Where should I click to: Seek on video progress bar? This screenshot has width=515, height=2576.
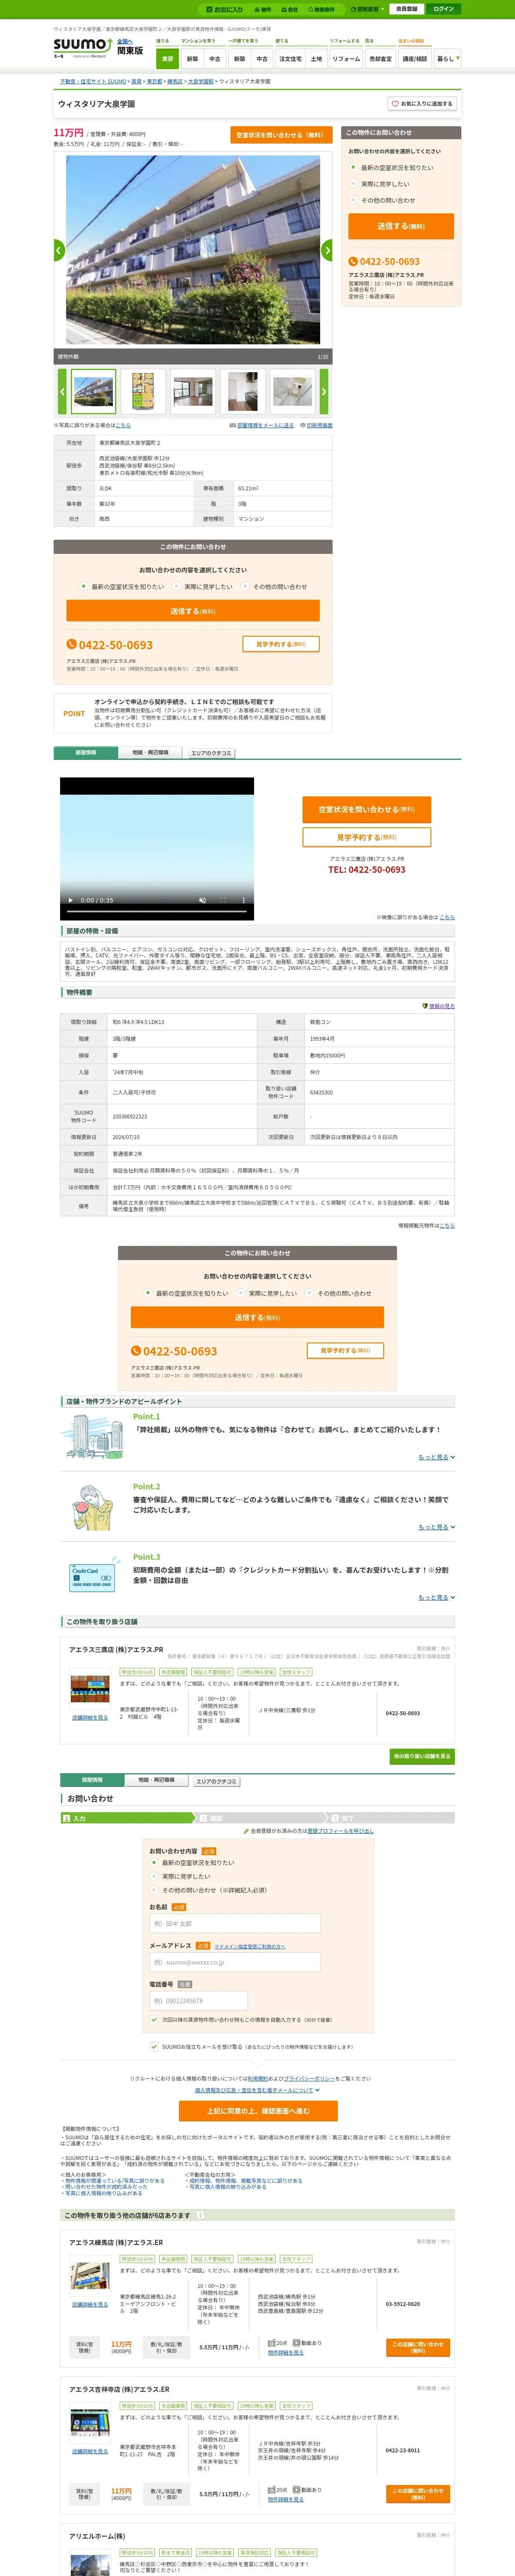tap(157, 911)
